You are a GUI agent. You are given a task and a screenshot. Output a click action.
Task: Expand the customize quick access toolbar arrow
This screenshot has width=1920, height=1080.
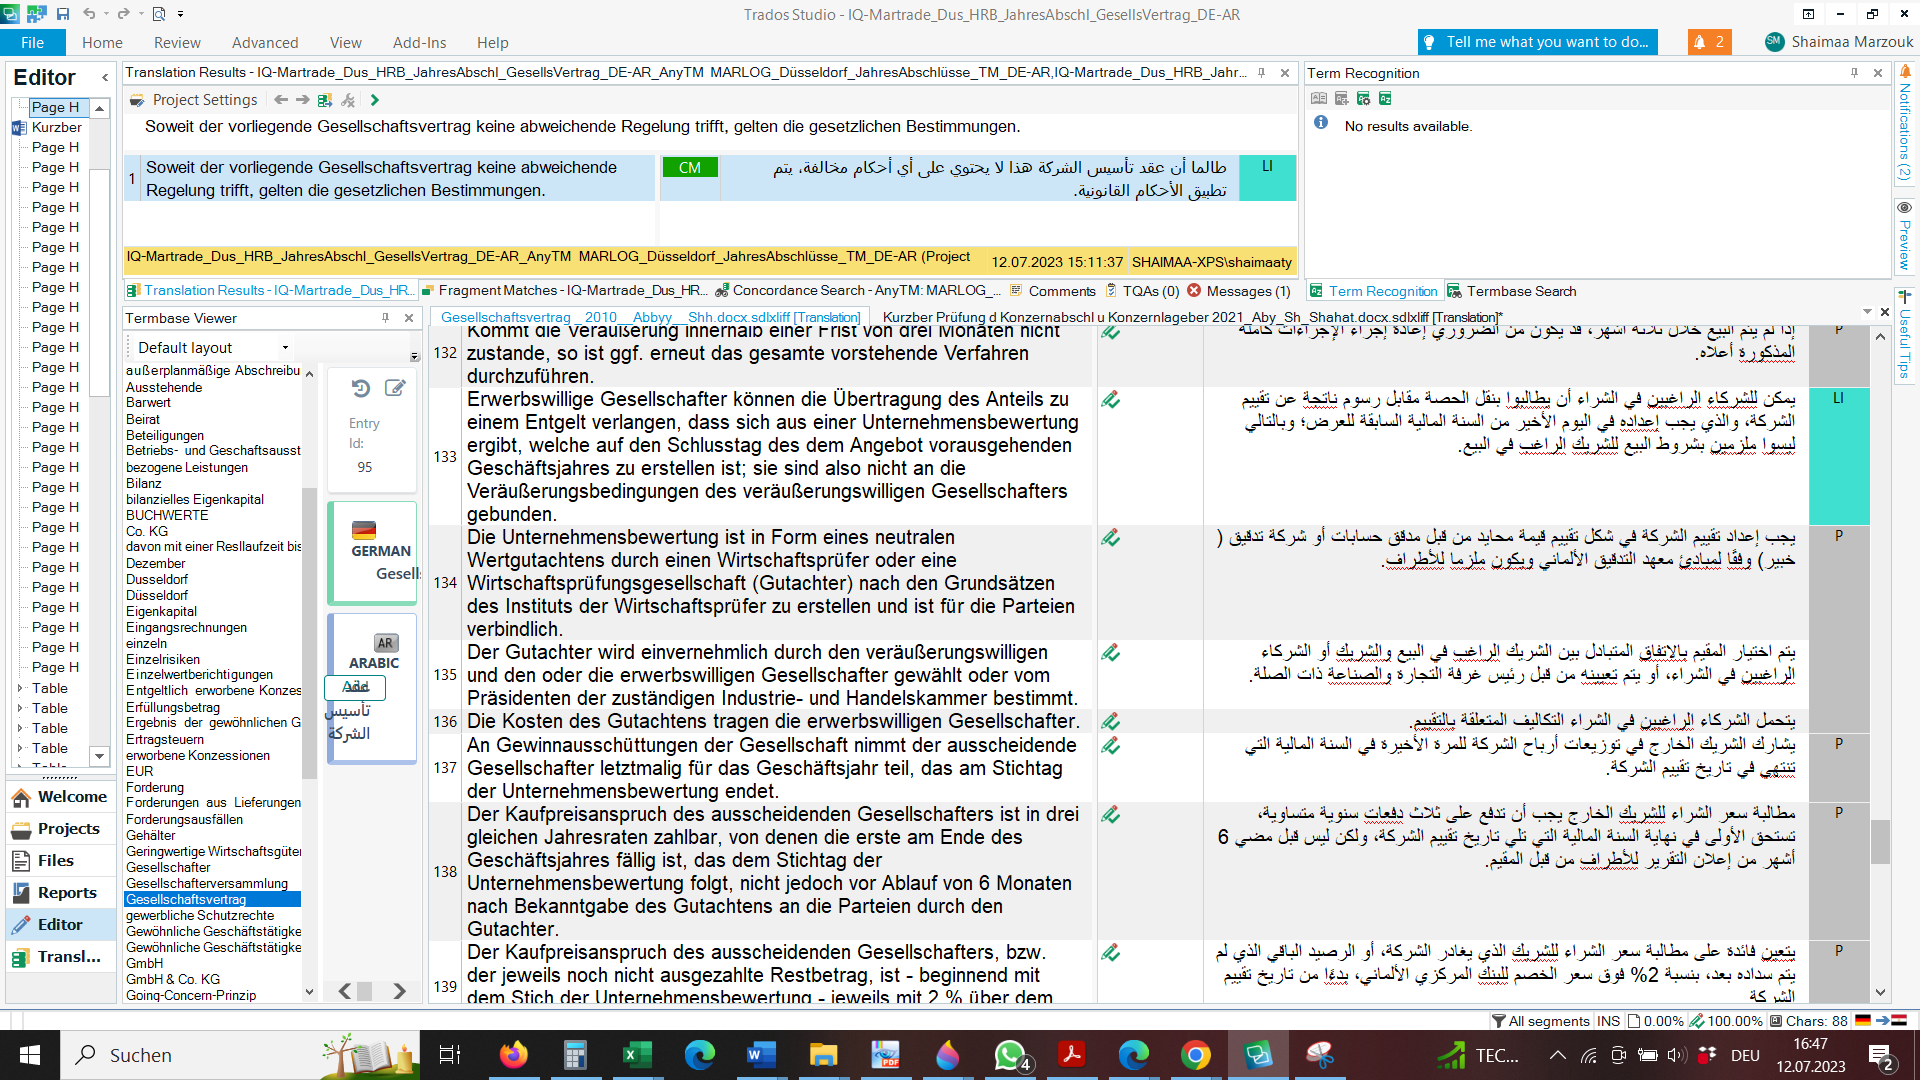tap(181, 14)
